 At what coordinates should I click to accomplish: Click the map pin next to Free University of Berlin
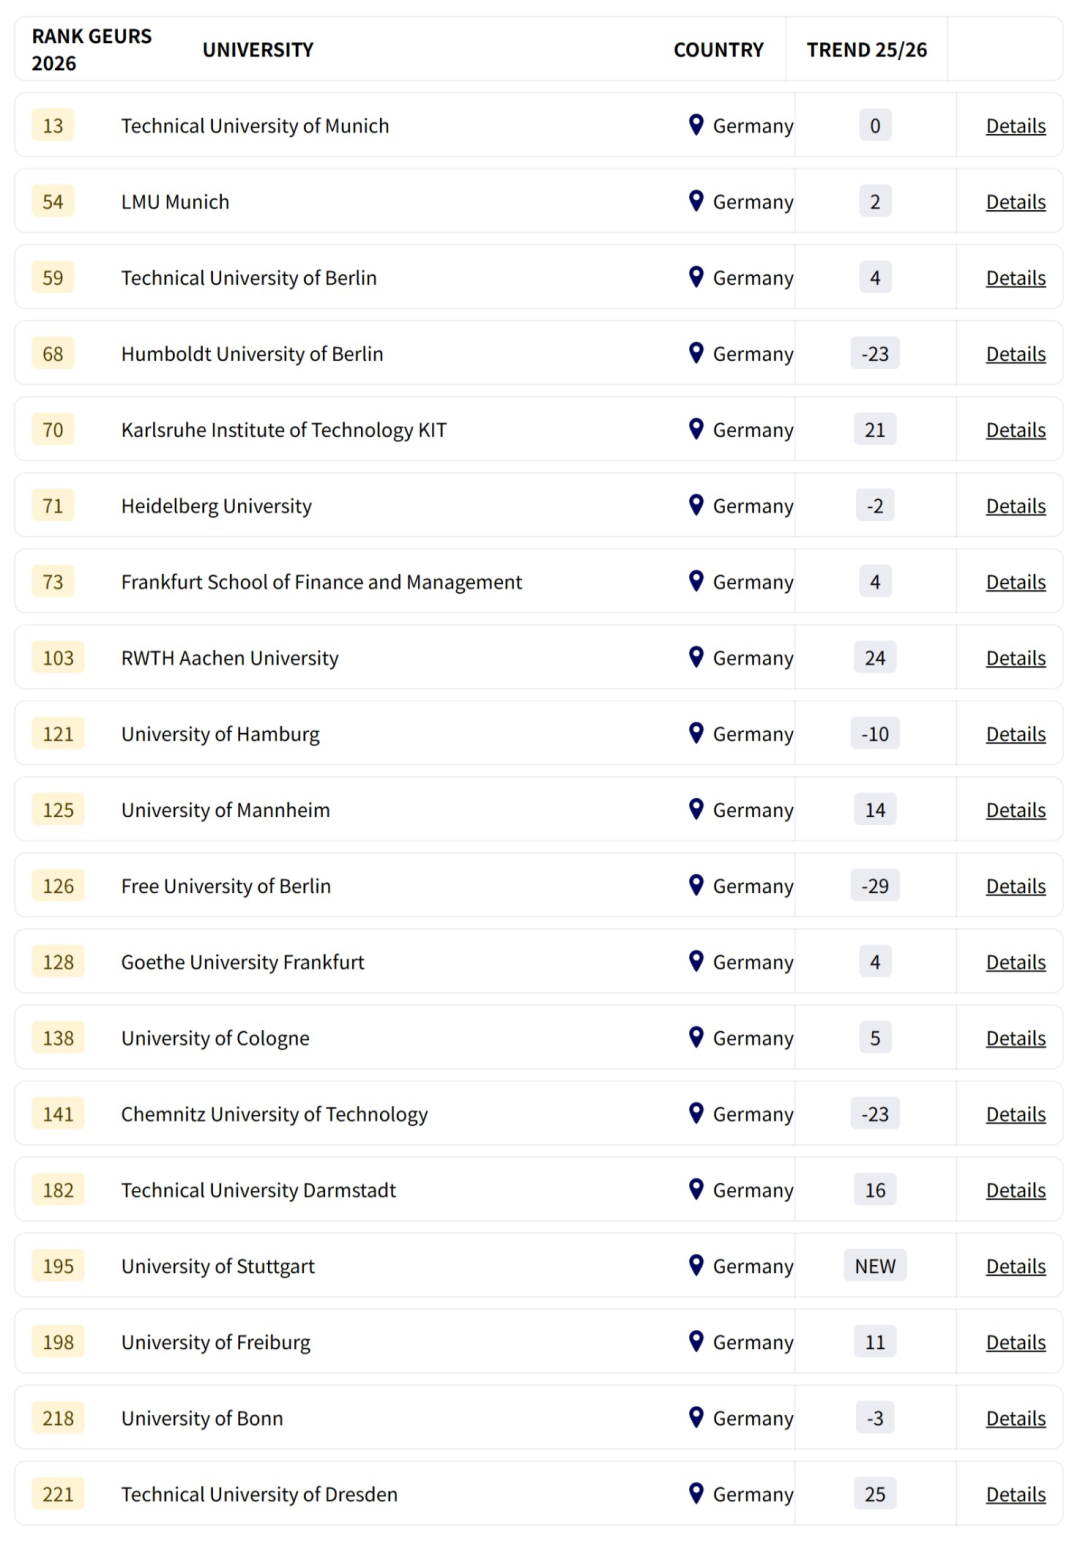[695, 885]
